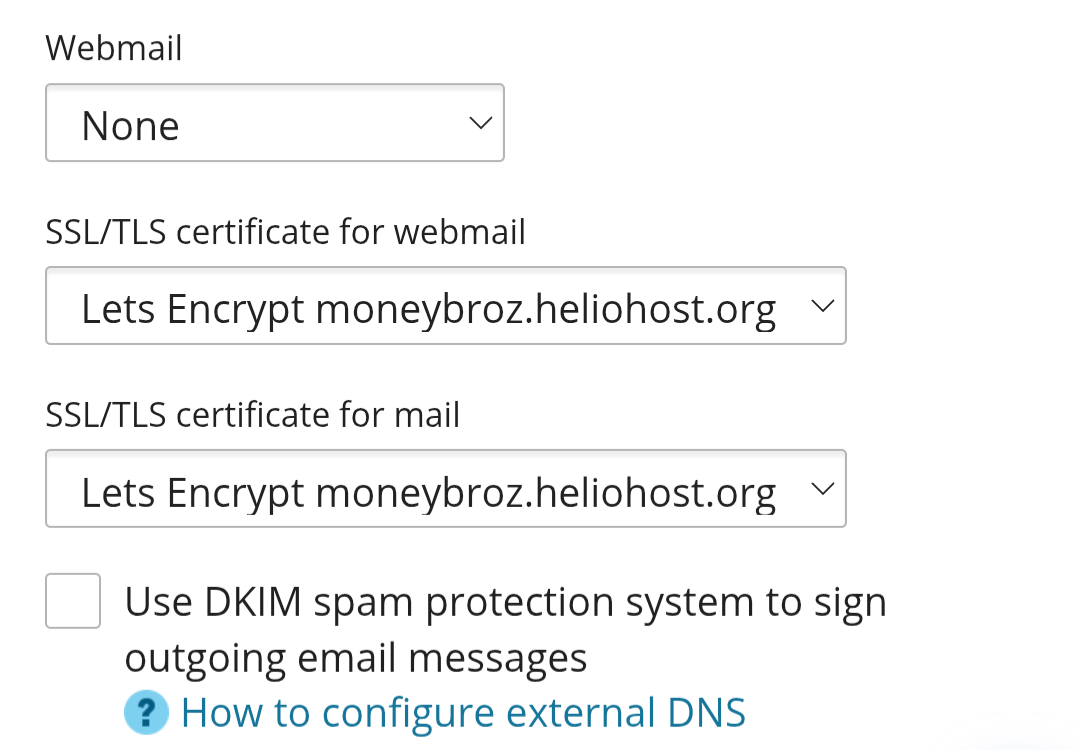
Task: Open 'How to configure external DNS' link
Action: coord(463,712)
